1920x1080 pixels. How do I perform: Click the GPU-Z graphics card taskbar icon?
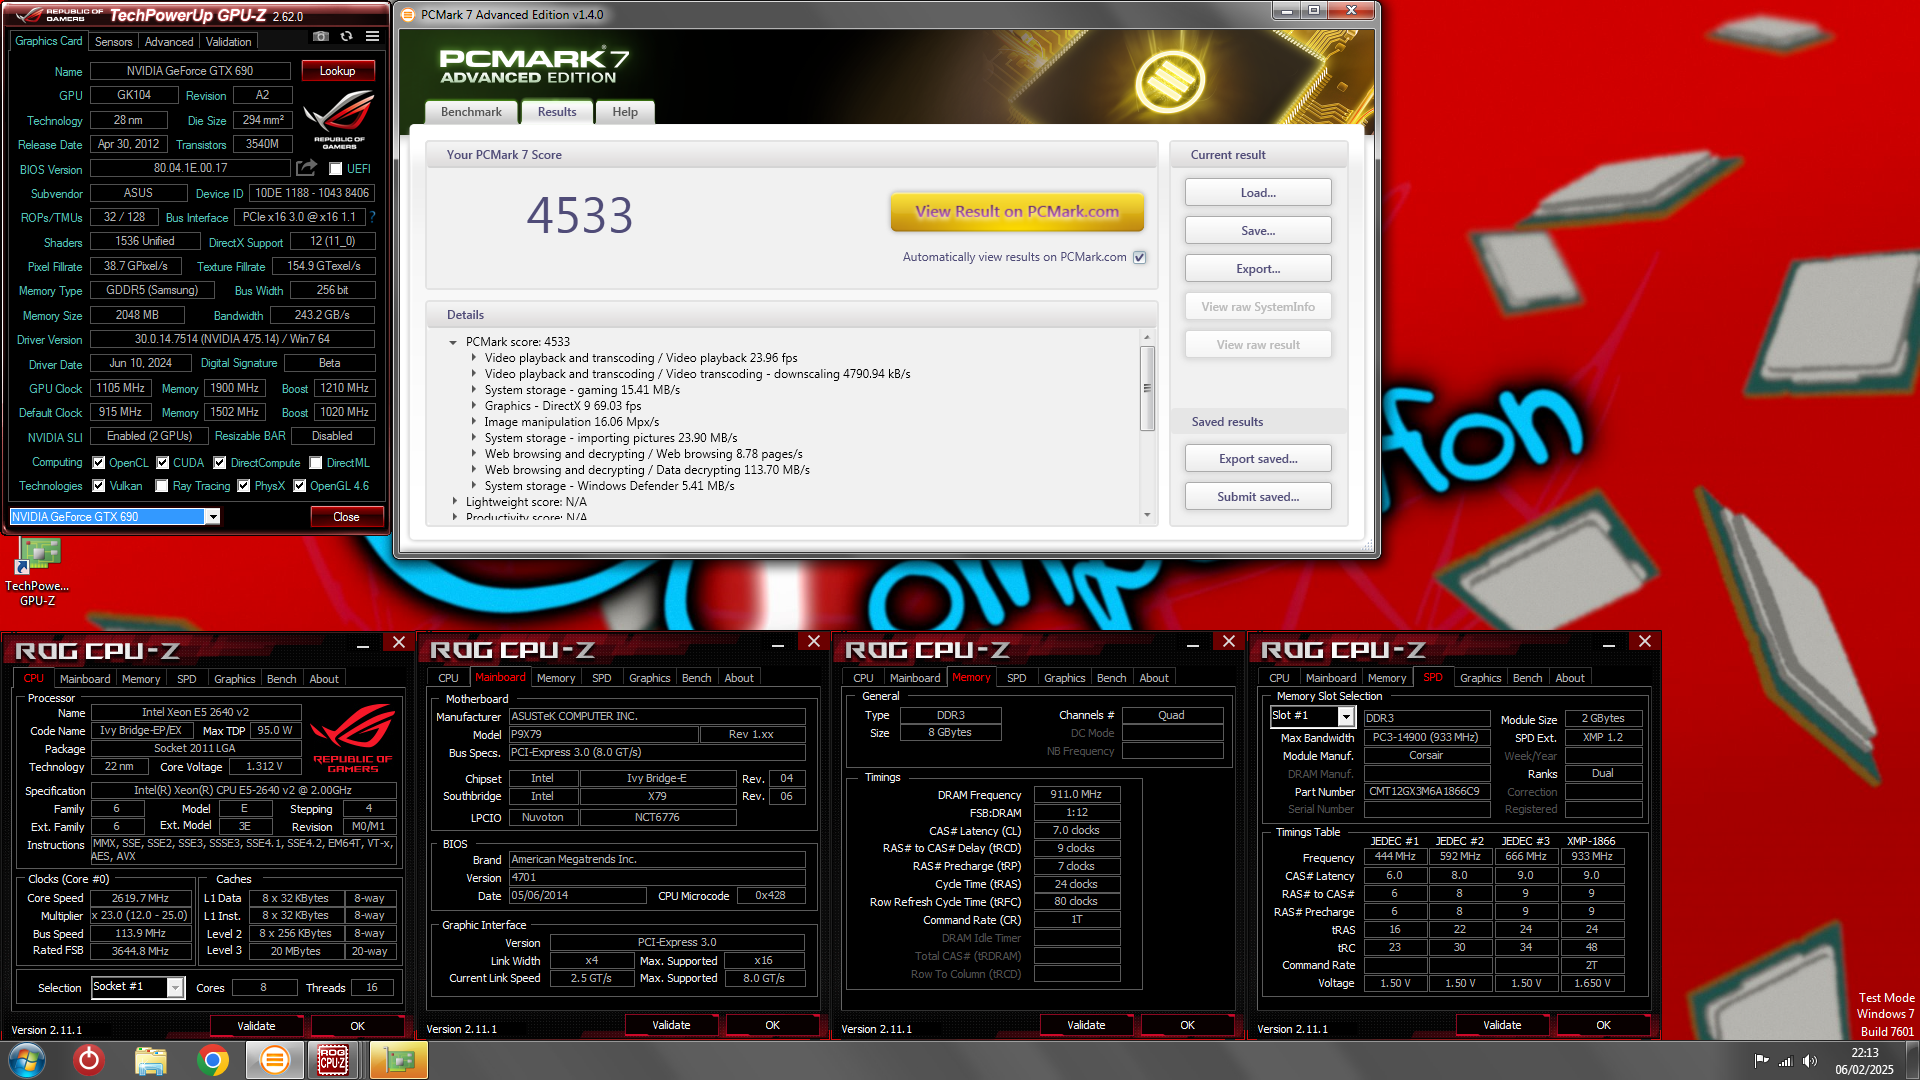[398, 1060]
